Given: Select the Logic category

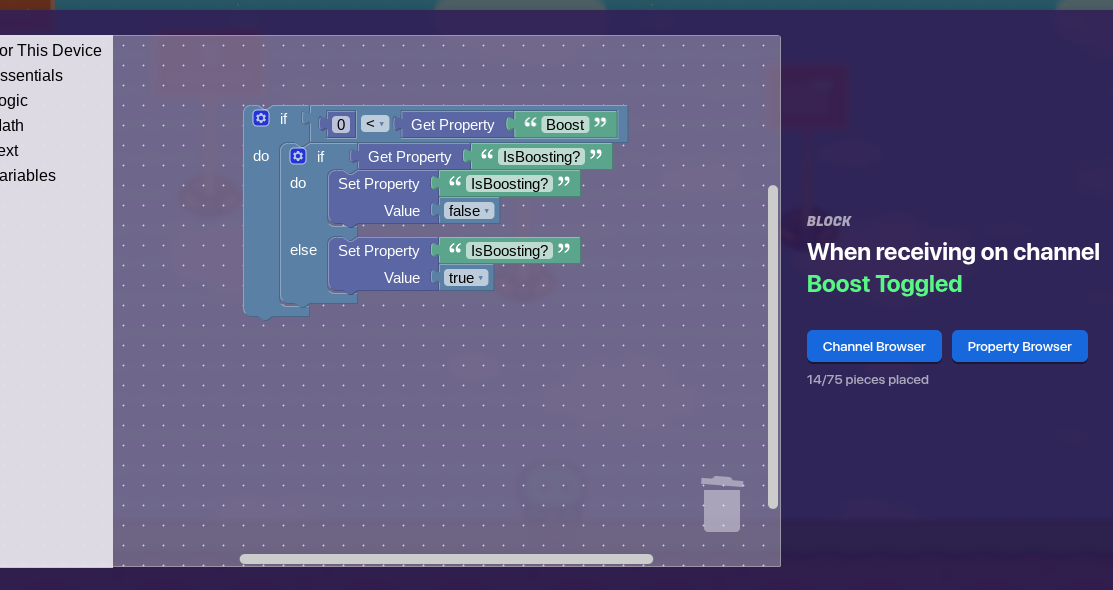Looking at the screenshot, I should (14, 100).
